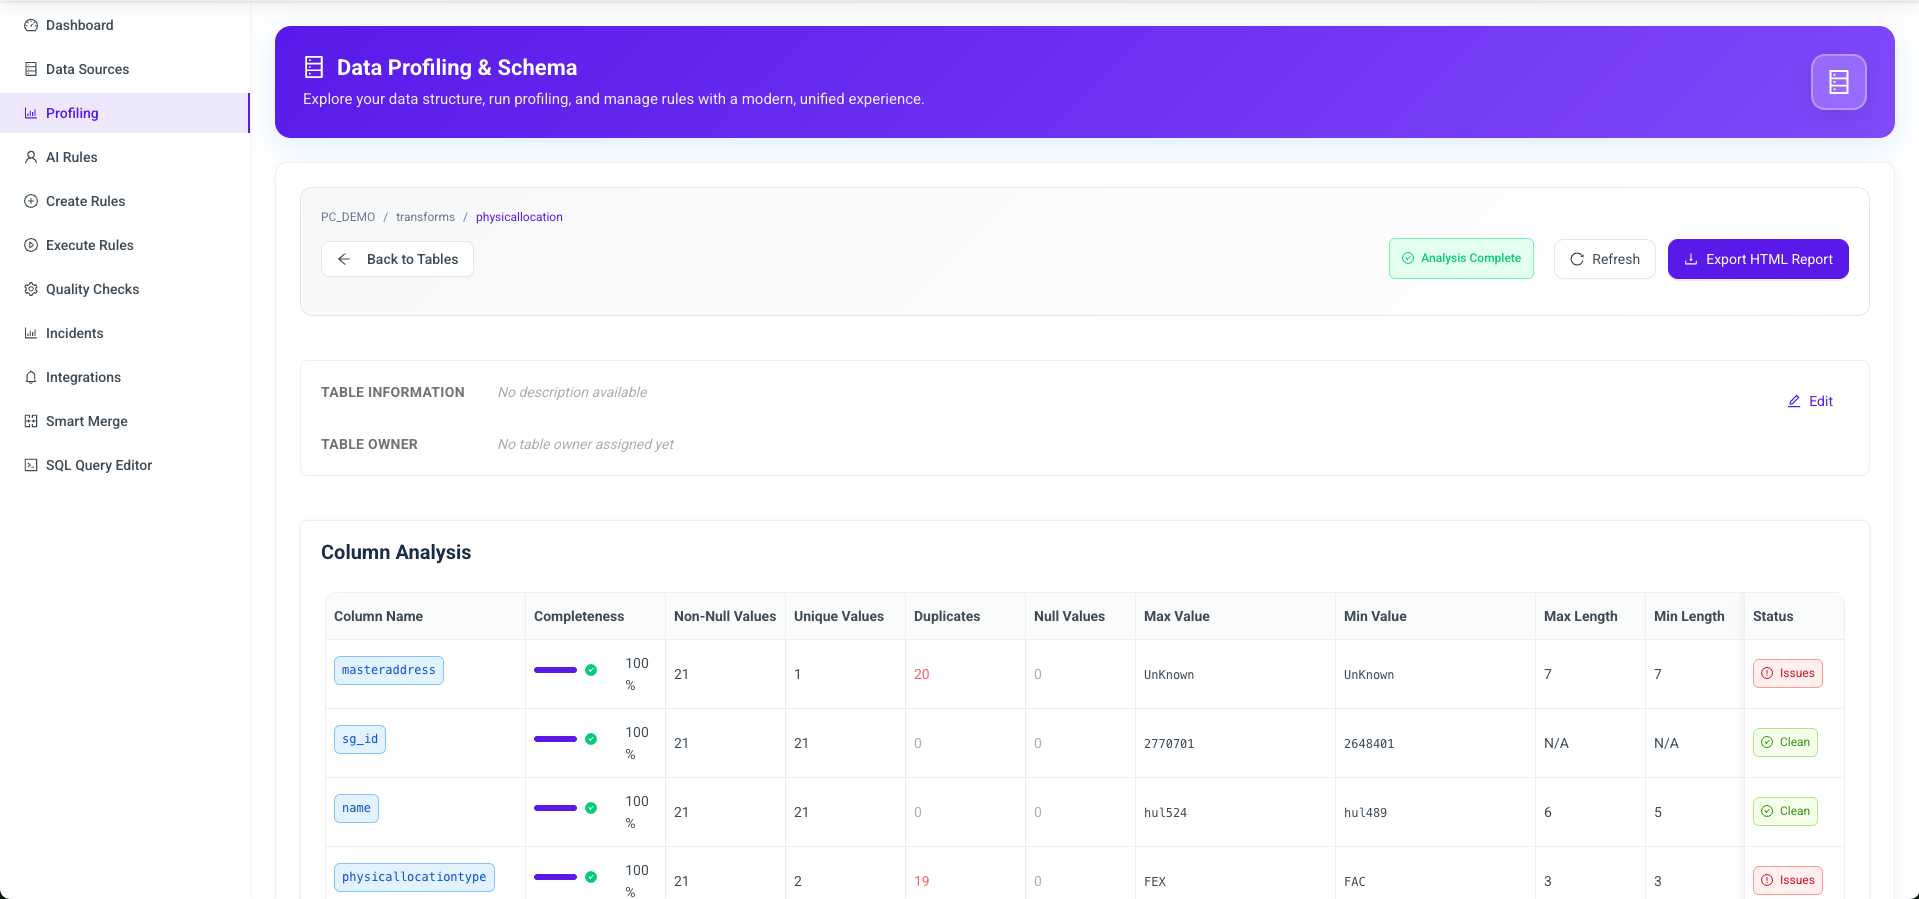Click the database icon in purple banner

point(1838,82)
